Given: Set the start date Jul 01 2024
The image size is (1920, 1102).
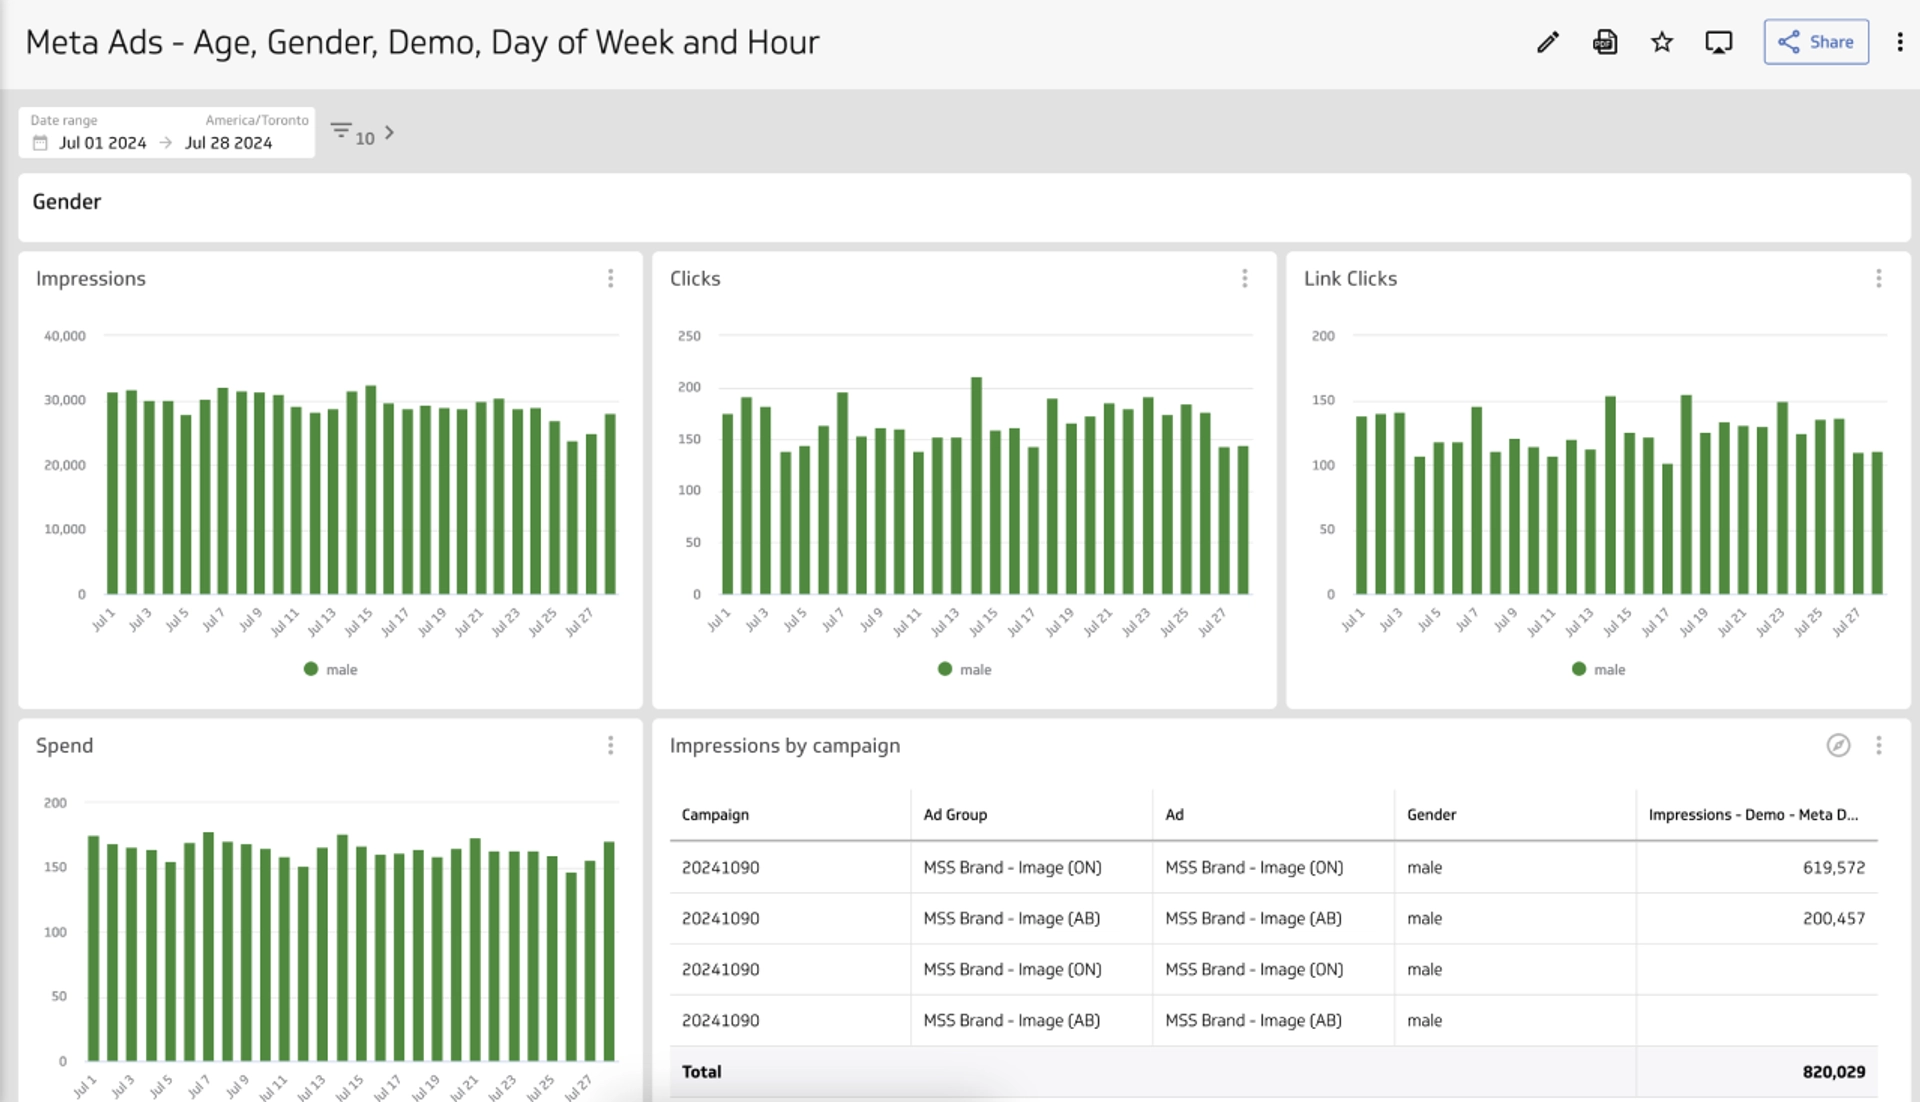Looking at the screenshot, I should pos(102,143).
